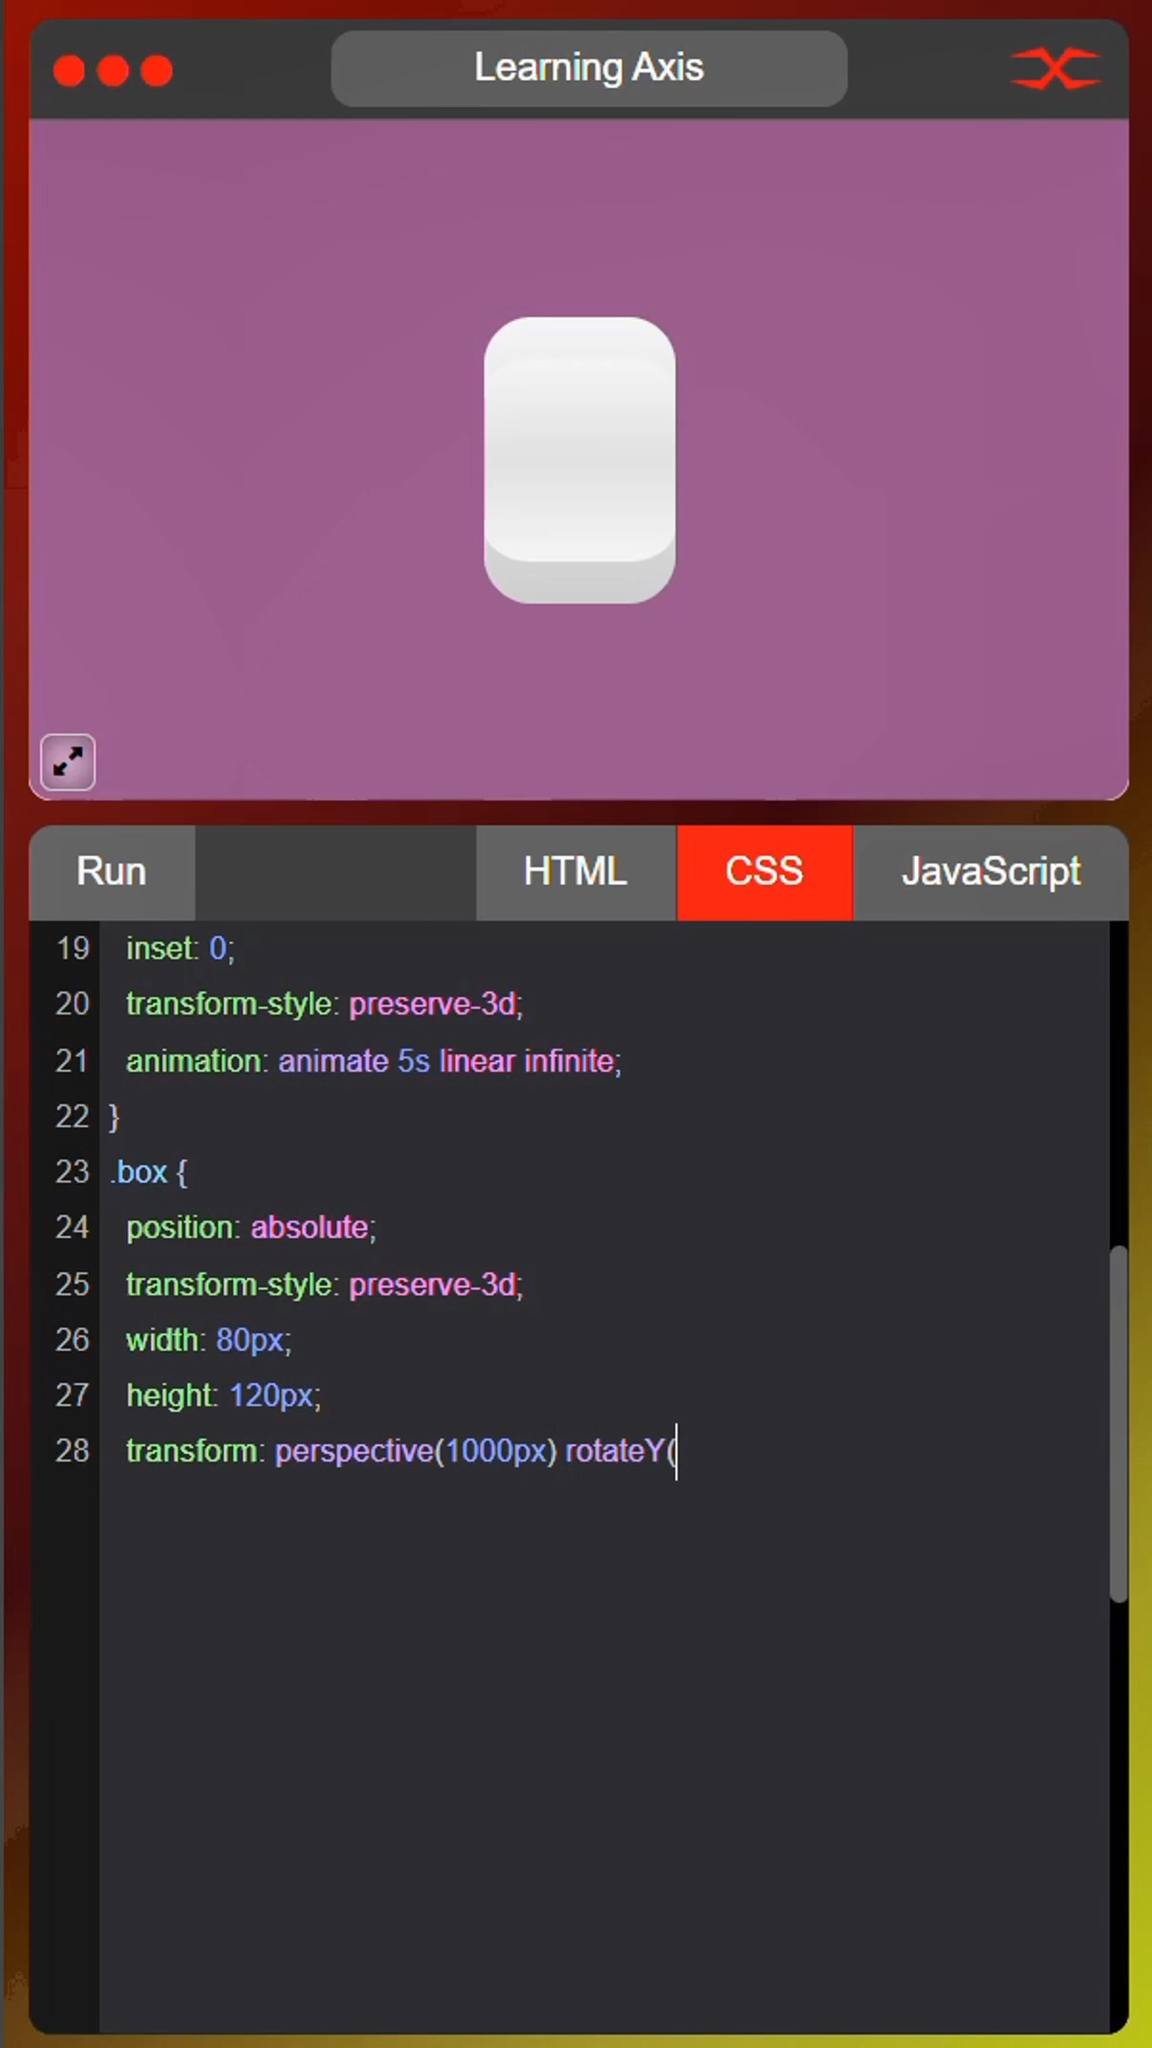Viewport: 1152px width, 2048px height.
Task: Click the red logo icon at top right
Action: [1056, 69]
